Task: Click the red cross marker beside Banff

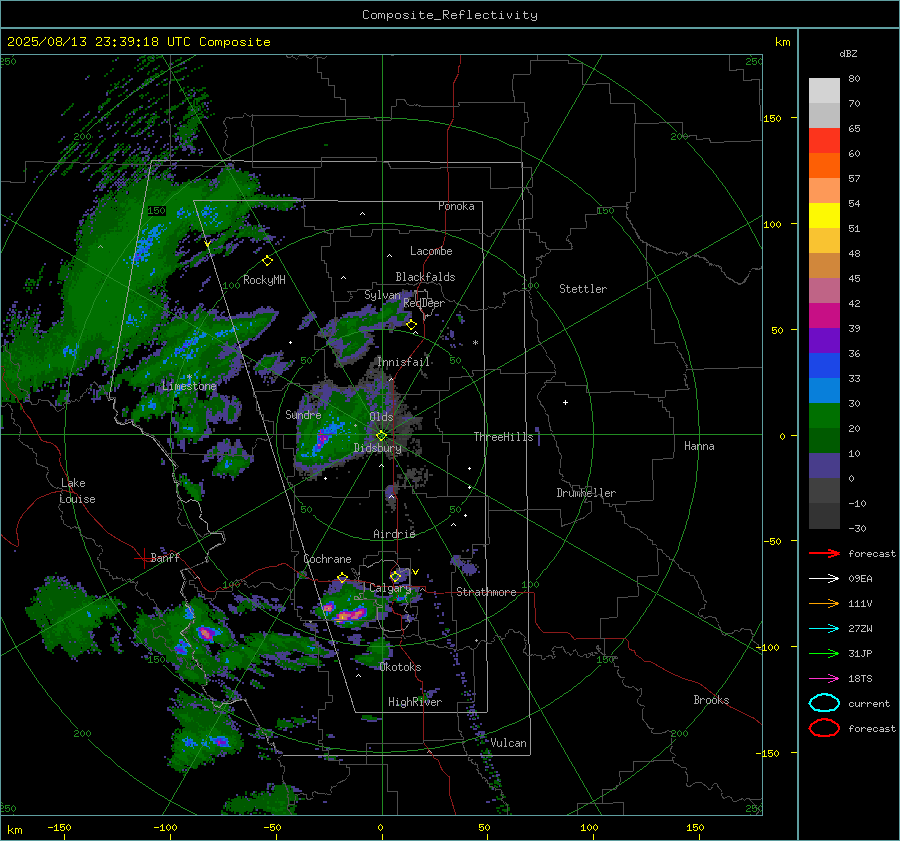Action: tap(143, 558)
